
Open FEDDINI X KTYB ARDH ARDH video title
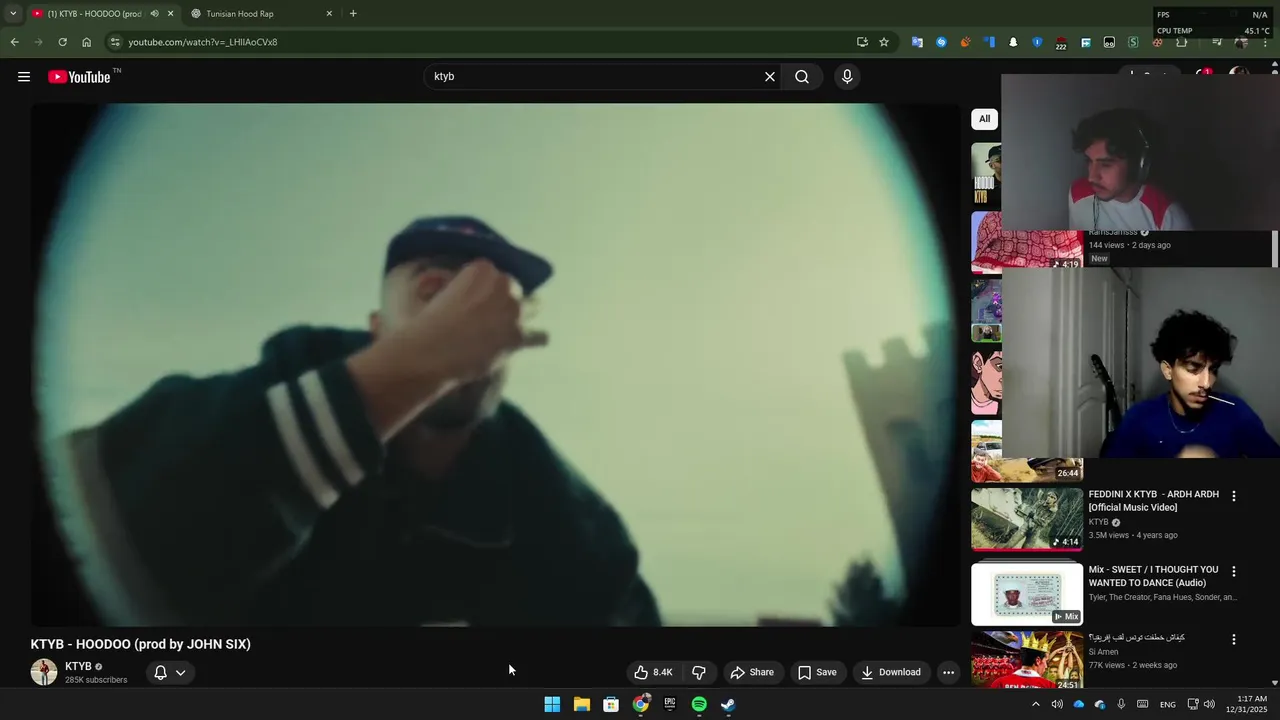coord(1153,501)
